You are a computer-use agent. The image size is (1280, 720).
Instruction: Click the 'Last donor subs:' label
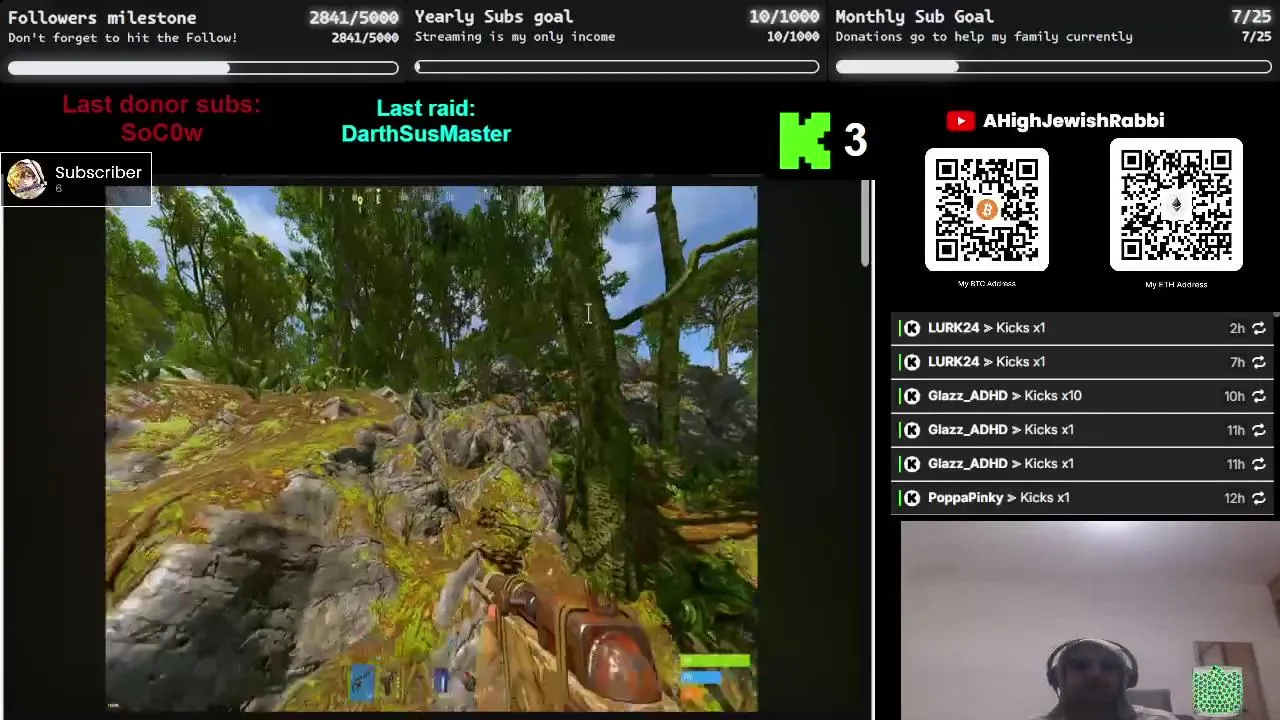[162, 105]
